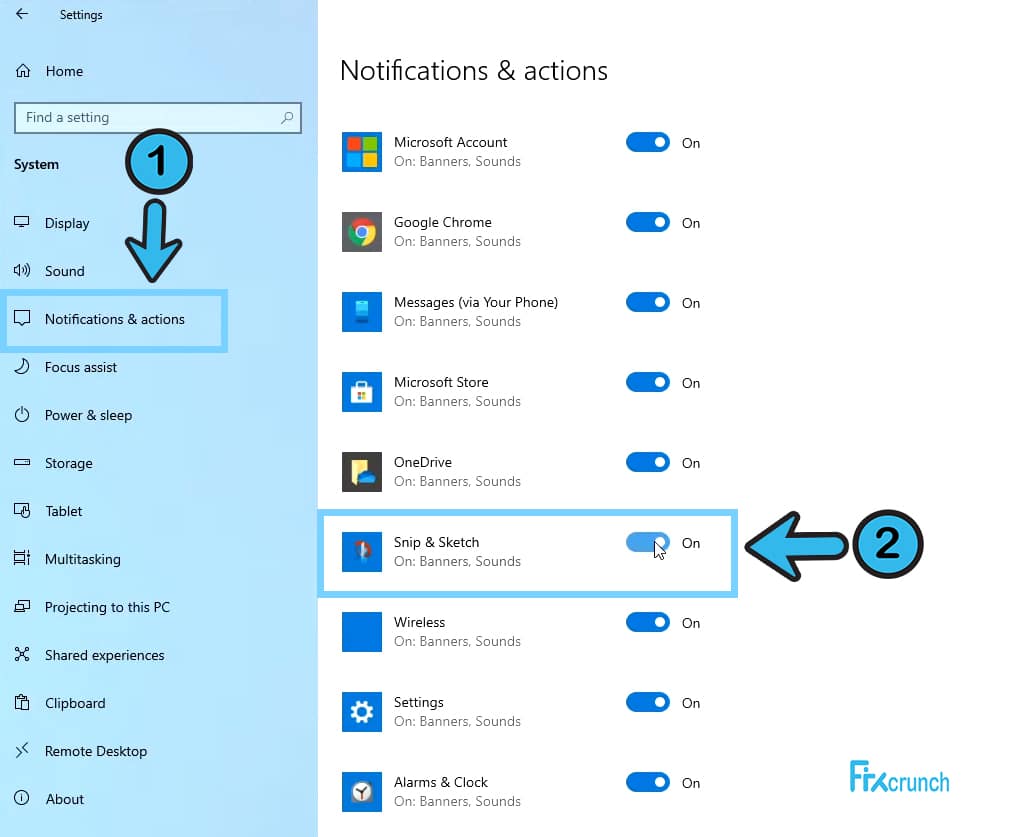Image resolution: width=1014 pixels, height=837 pixels.
Task: Turn off Alarms & Clock toggle
Action: click(647, 783)
